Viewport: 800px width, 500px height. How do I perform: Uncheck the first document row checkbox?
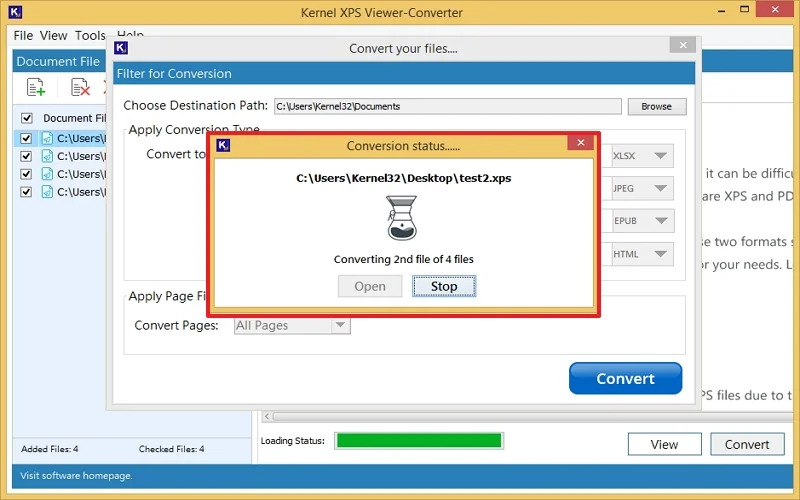(x=26, y=138)
